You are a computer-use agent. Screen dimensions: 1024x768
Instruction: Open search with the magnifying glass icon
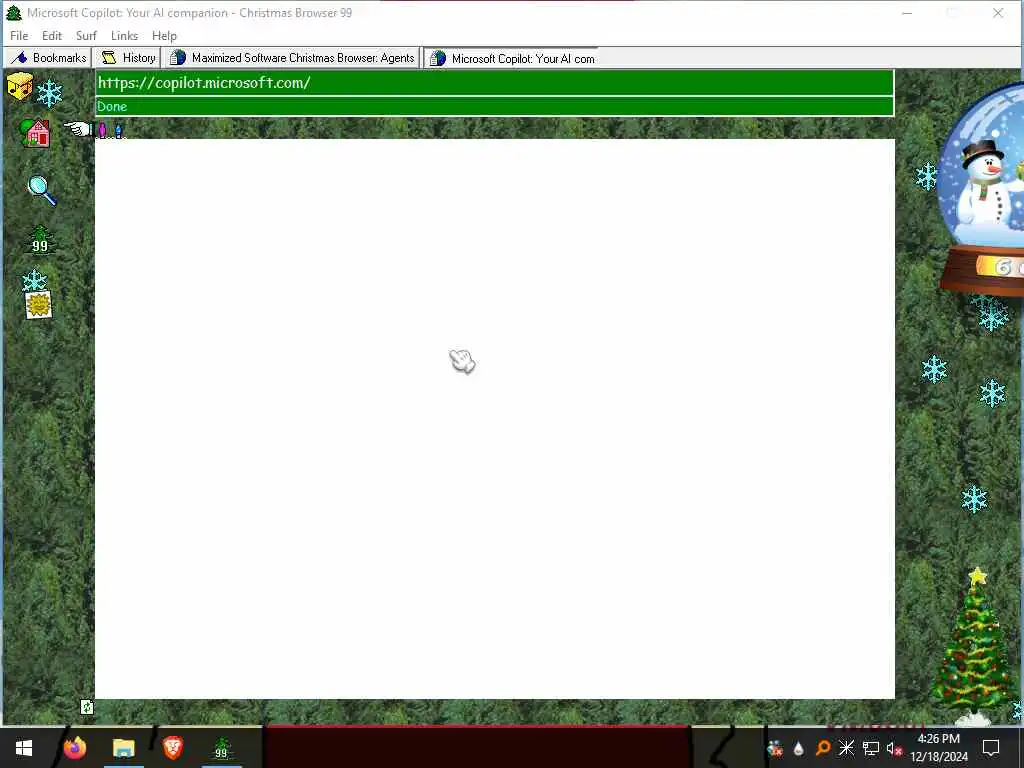click(x=42, y=190)
